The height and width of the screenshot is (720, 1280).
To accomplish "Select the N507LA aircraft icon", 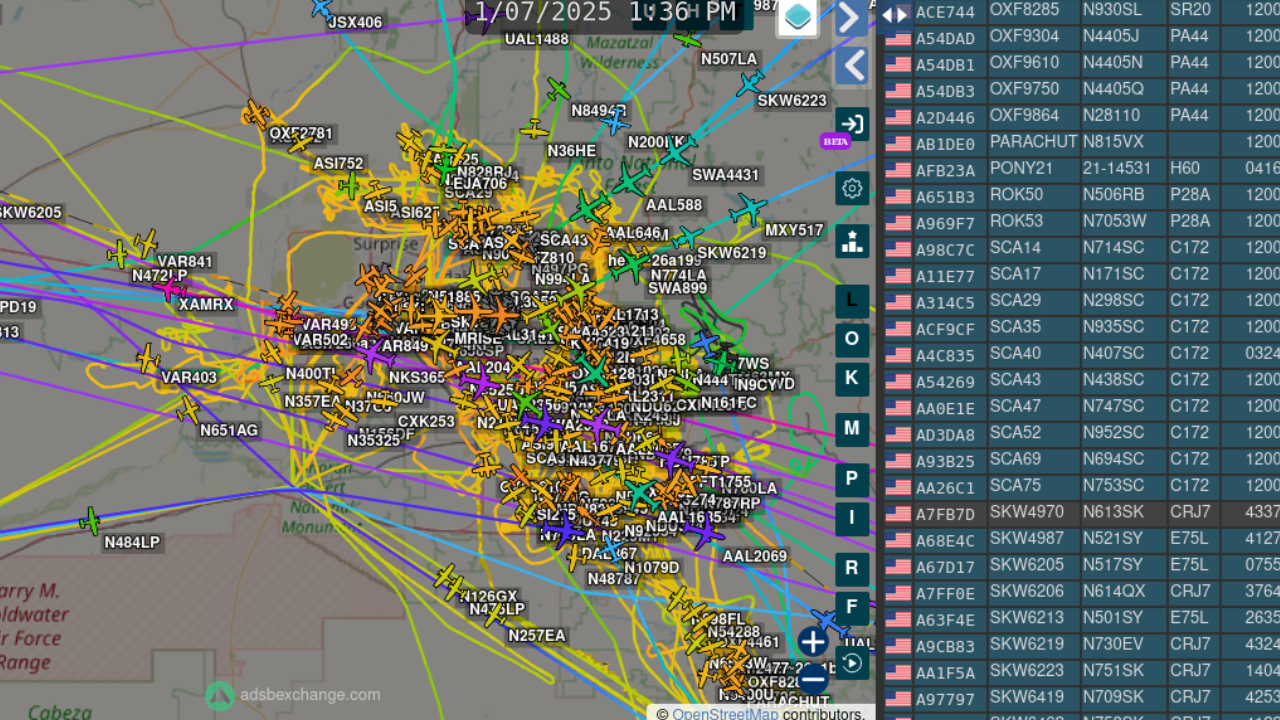I will tap(687, 39).
